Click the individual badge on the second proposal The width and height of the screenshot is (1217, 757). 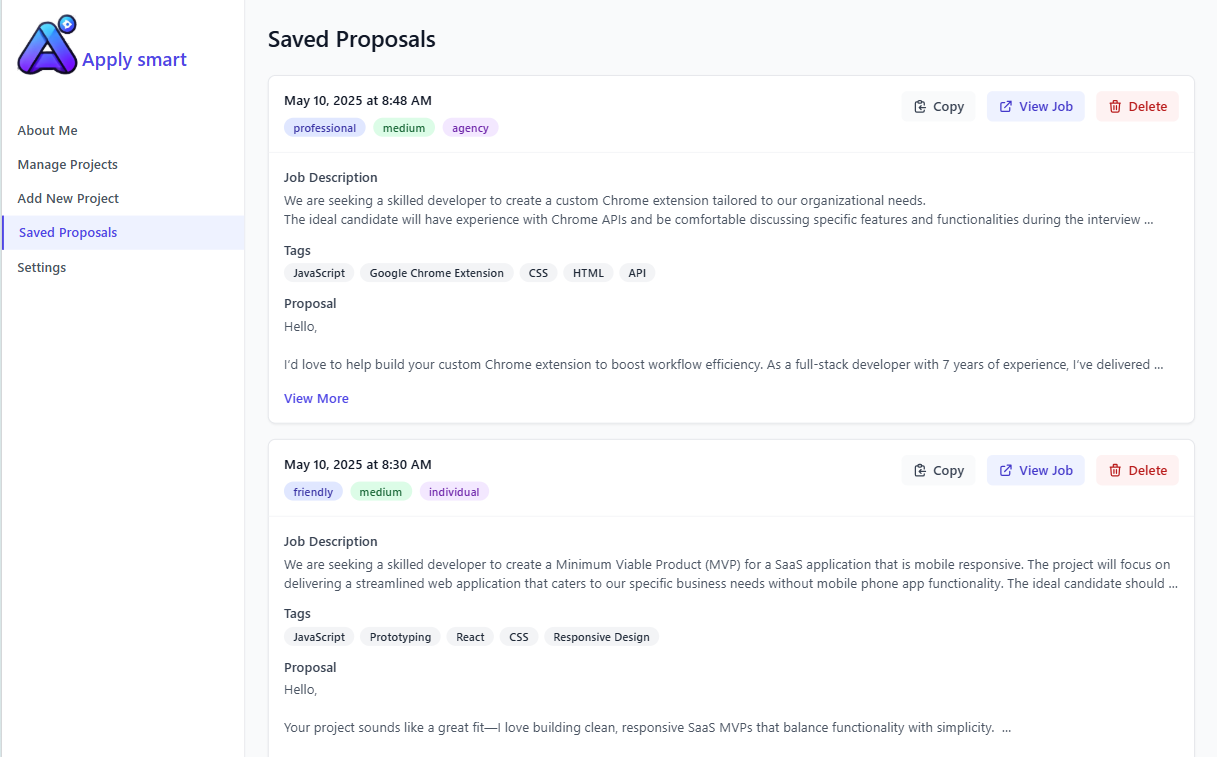pyautogui.click(x=454, y=492)
